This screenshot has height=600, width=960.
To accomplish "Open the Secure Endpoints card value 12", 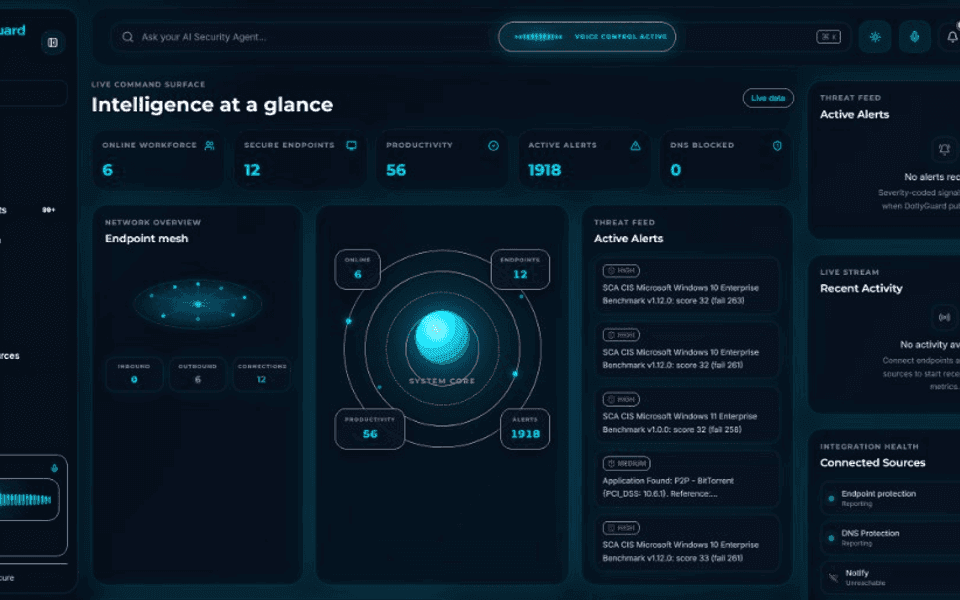I will tap(252, 170).
